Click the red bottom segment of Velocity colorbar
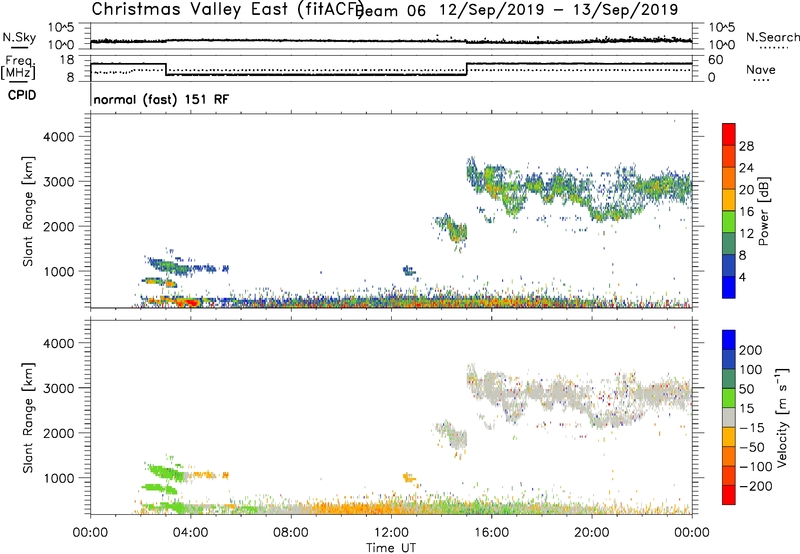The width and height of the screenshot is (800, 554). [x=729, y=495]
